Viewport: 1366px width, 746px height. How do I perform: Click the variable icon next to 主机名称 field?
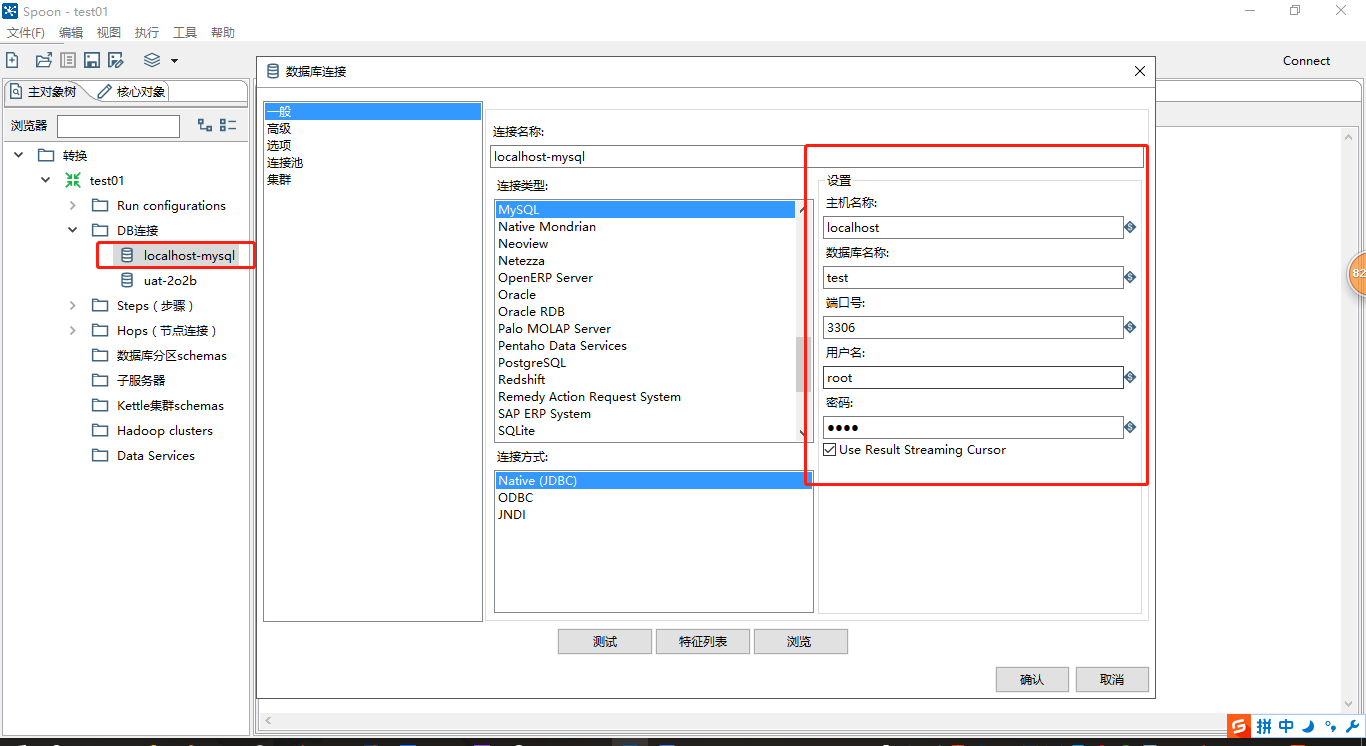(x=1130, y=227)
